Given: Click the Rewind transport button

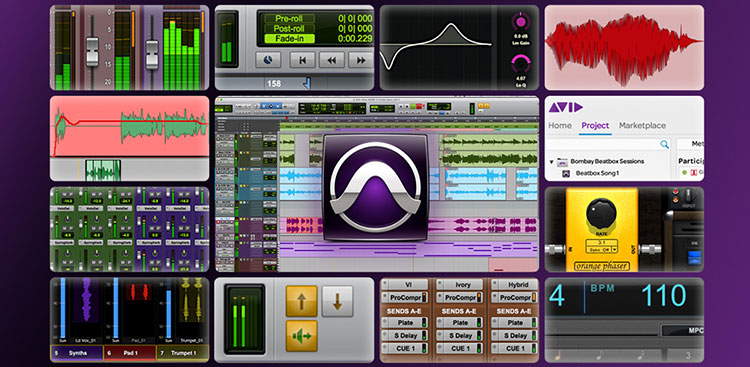Looking at the screenshot, I should [x=332, y=60].
